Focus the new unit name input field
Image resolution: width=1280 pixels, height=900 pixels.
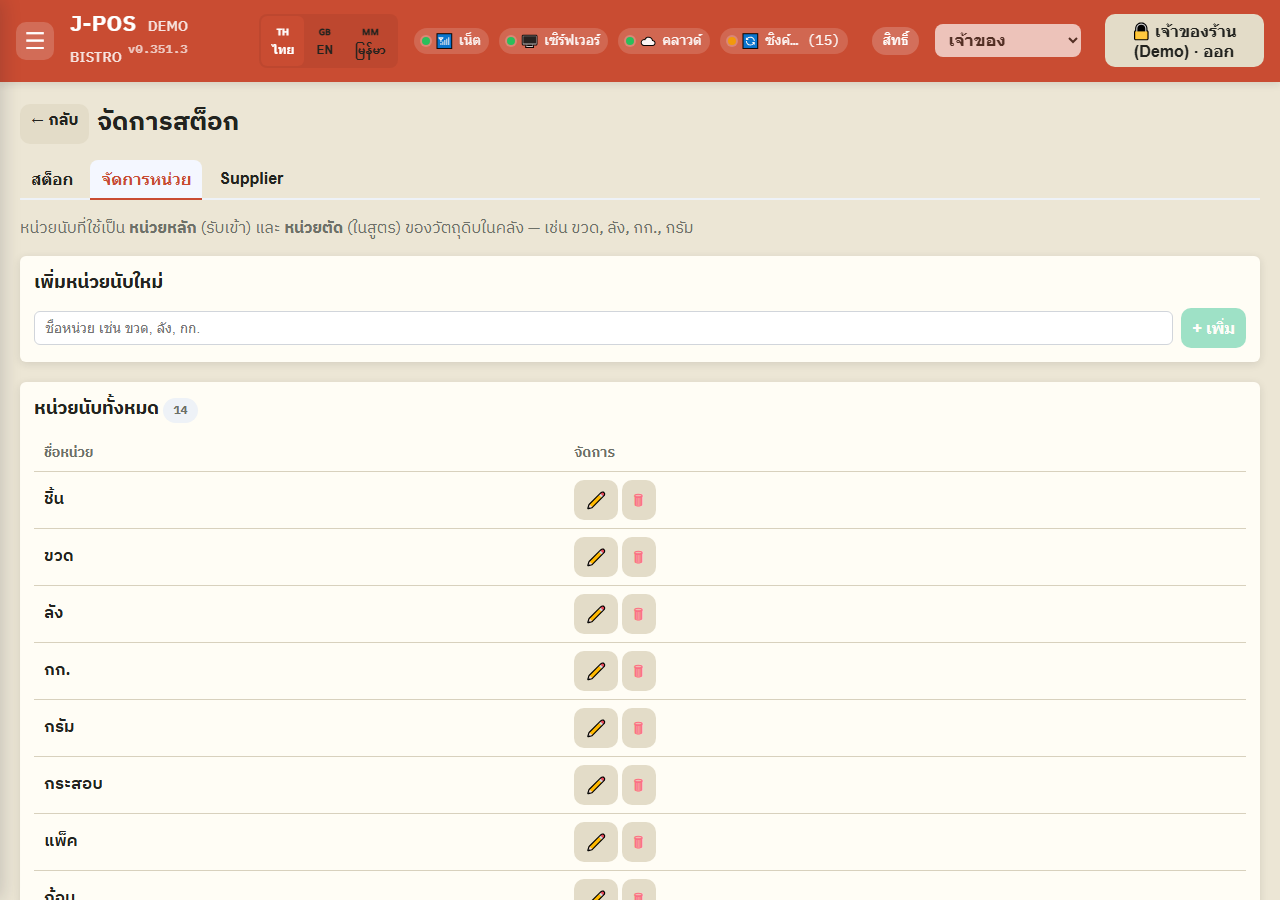[x=603, y=328]
